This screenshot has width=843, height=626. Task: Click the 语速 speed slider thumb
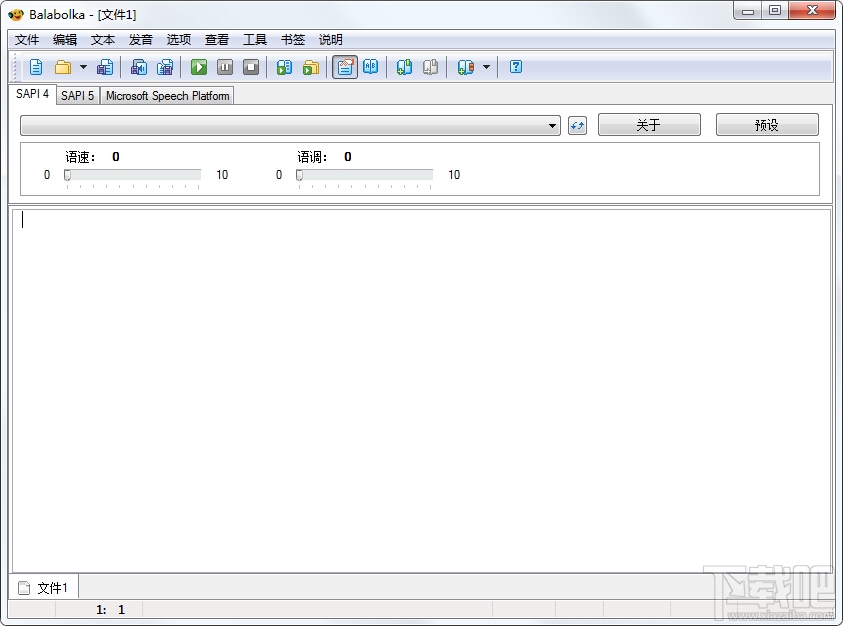click(67, 175)
